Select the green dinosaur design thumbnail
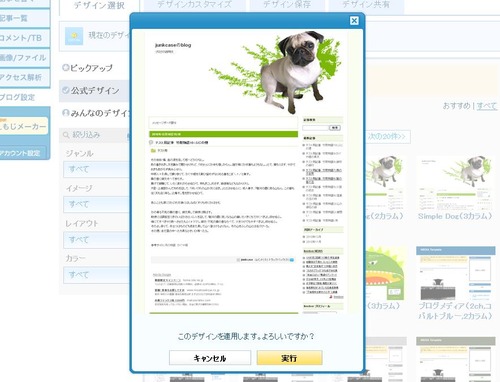Viewport: 500px width, 382px height. (x=385, y=273)
